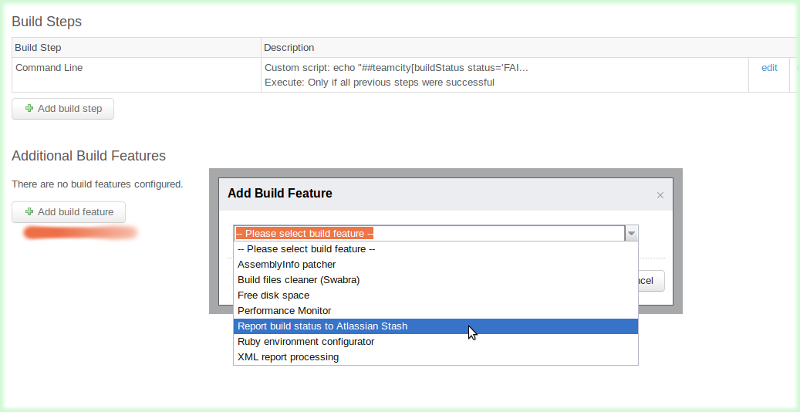Click the Description column header
The image size is (800, 412).
(289, 47)
